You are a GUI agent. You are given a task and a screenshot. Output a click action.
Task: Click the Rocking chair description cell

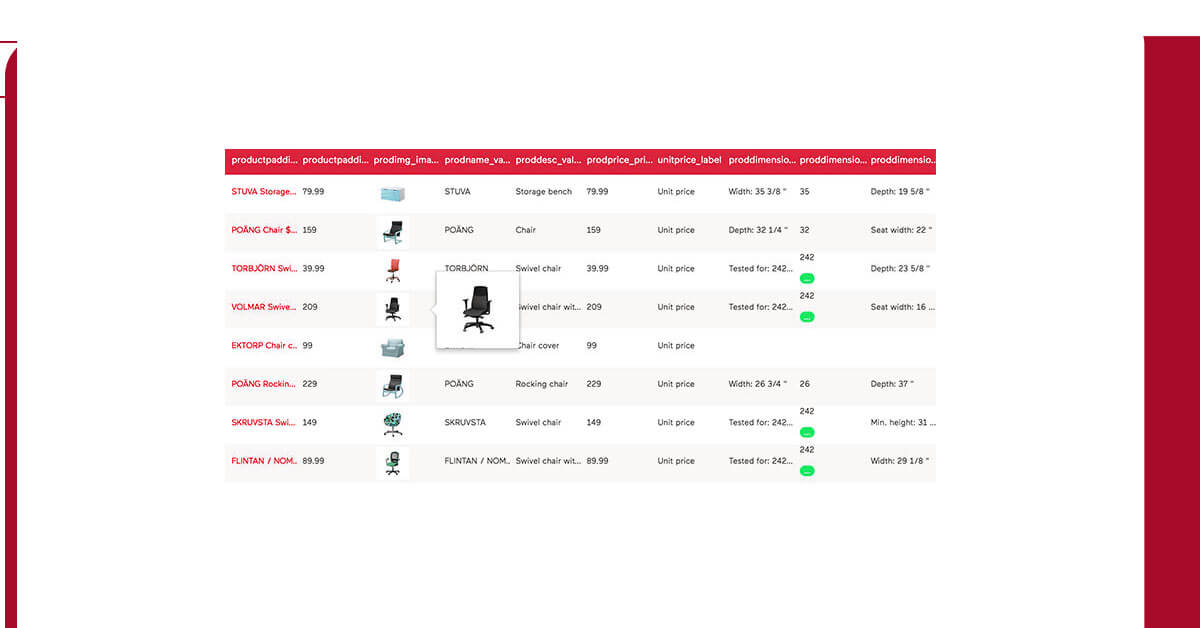[x=542, y=384]
